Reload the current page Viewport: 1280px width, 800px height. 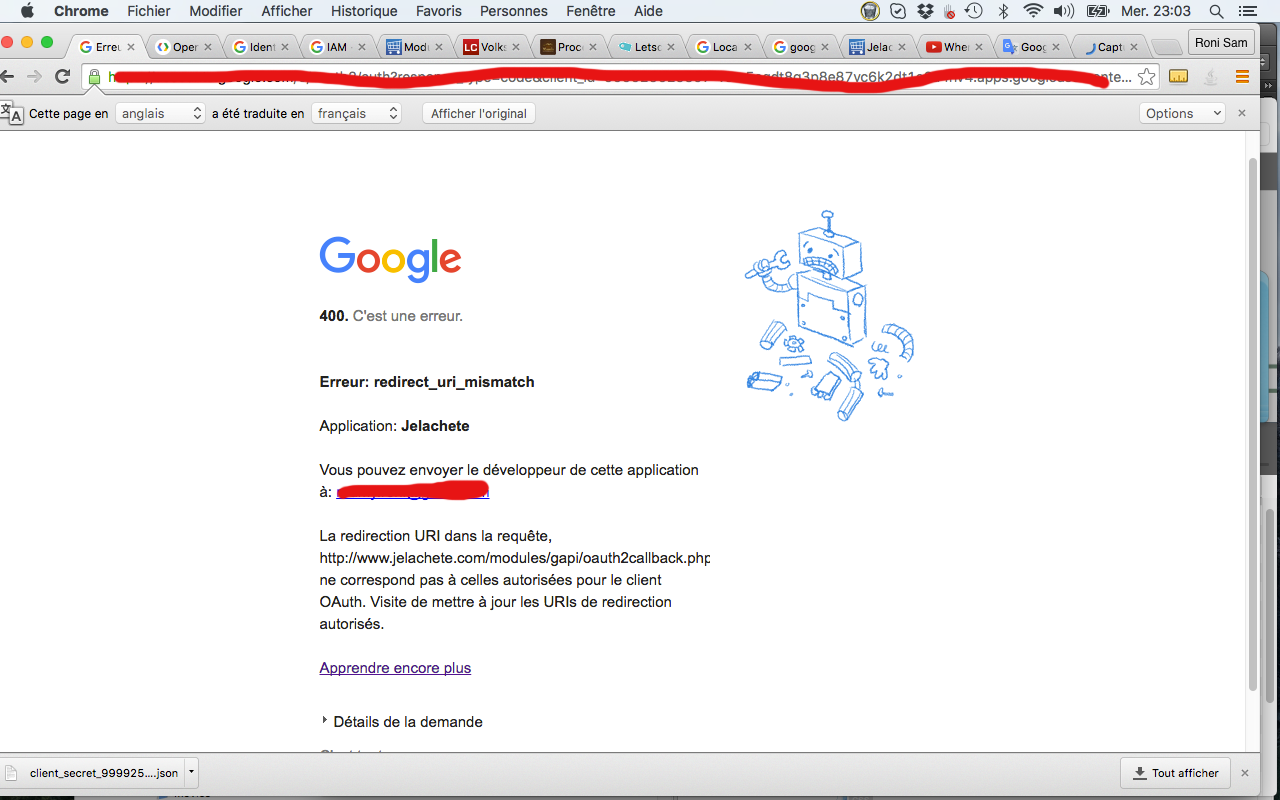[63, 77]
